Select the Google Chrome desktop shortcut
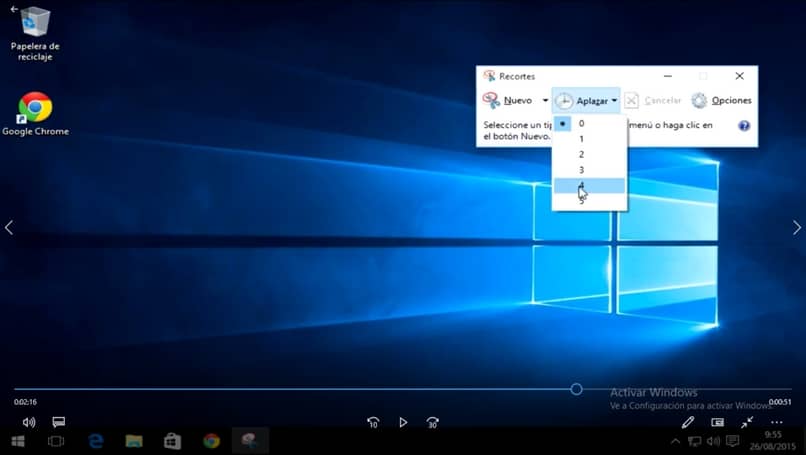 [x=35, y=114]
